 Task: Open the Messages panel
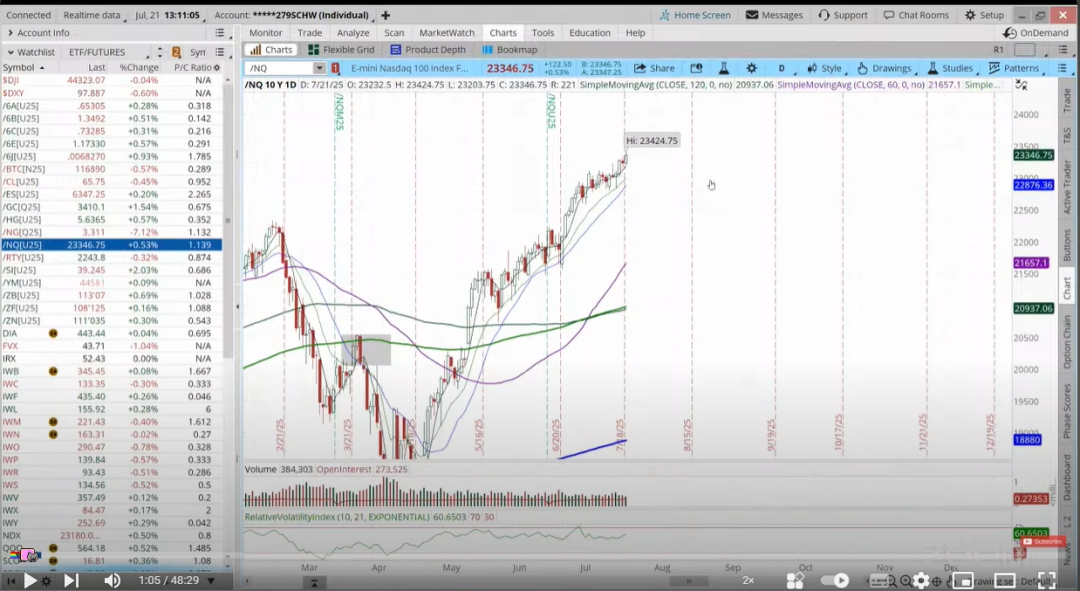tap(774, 15)
